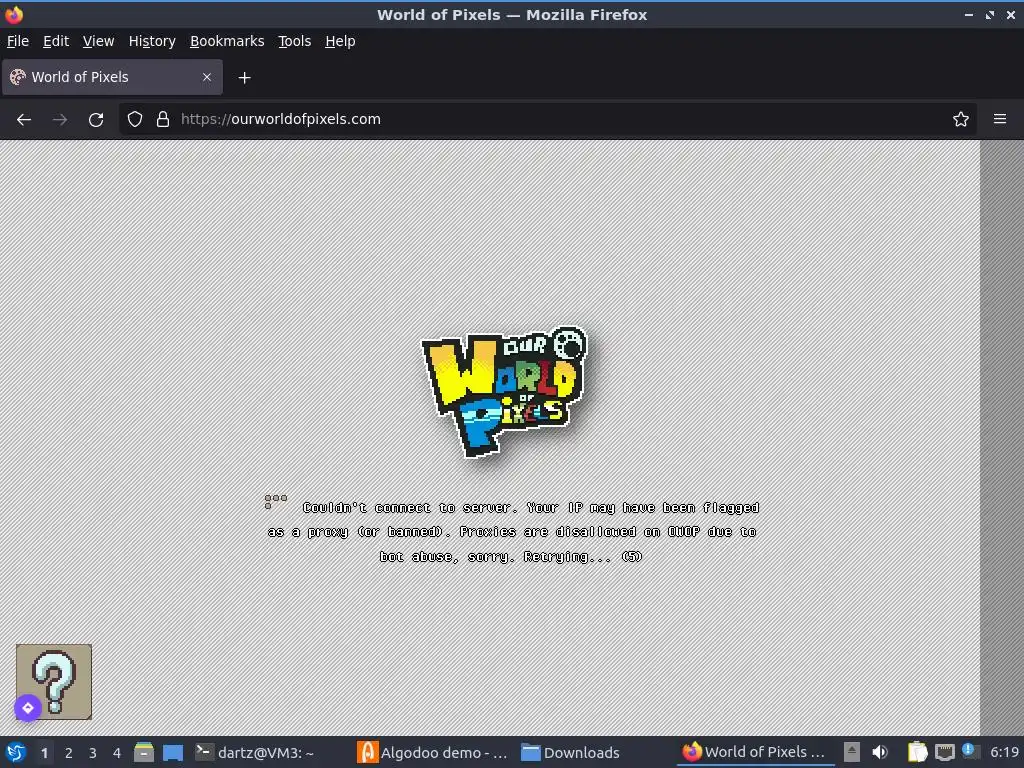Click the network tray icon
The height and width of the screenshot is (768, 1024).
click(x=945, y=752)
